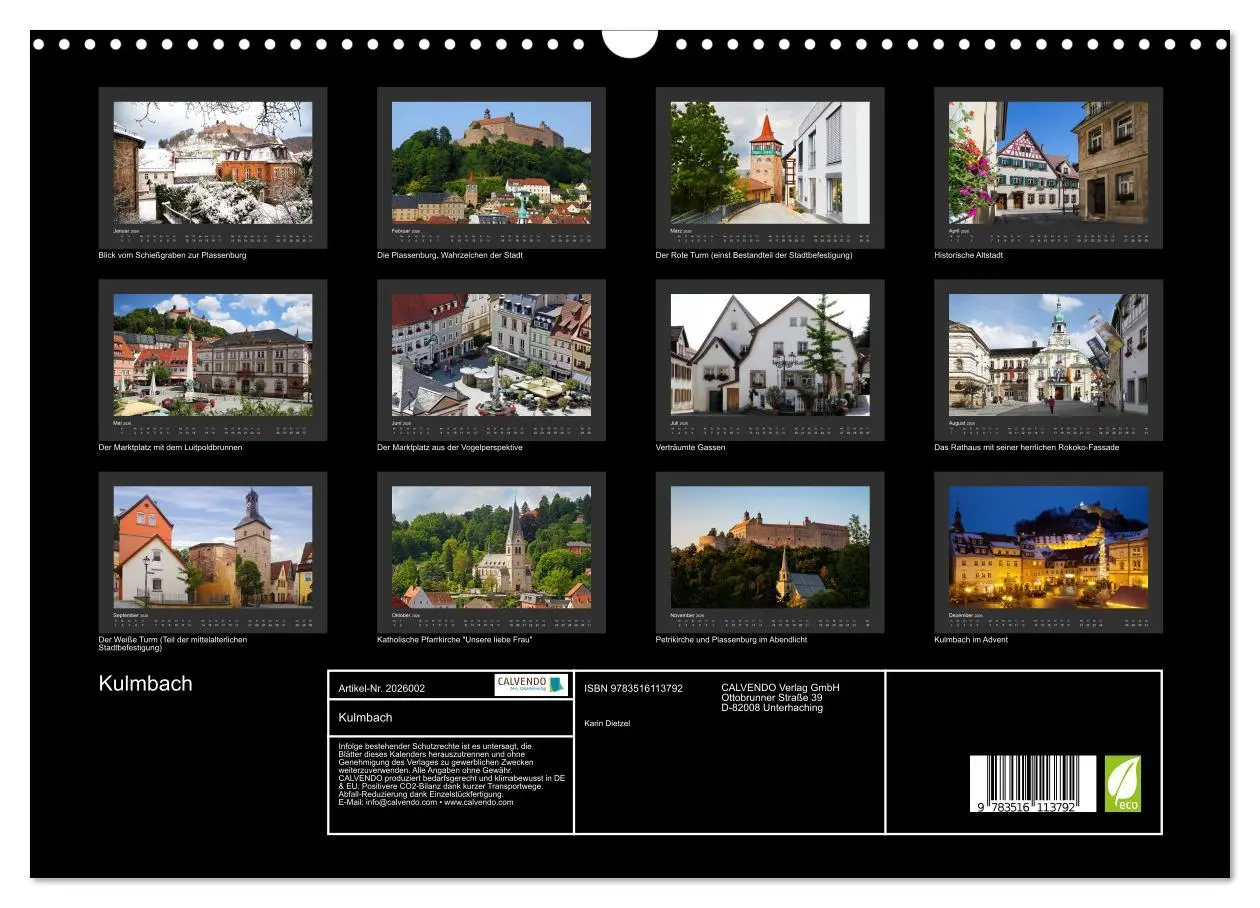Select the December Advent night photo

point(1048,547)
